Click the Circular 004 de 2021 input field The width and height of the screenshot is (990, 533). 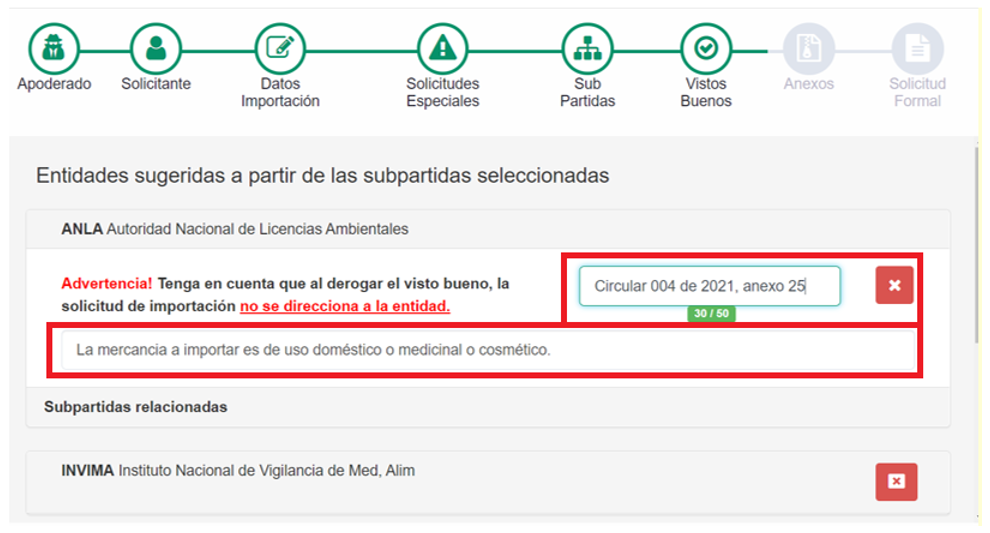coord(709,286)
